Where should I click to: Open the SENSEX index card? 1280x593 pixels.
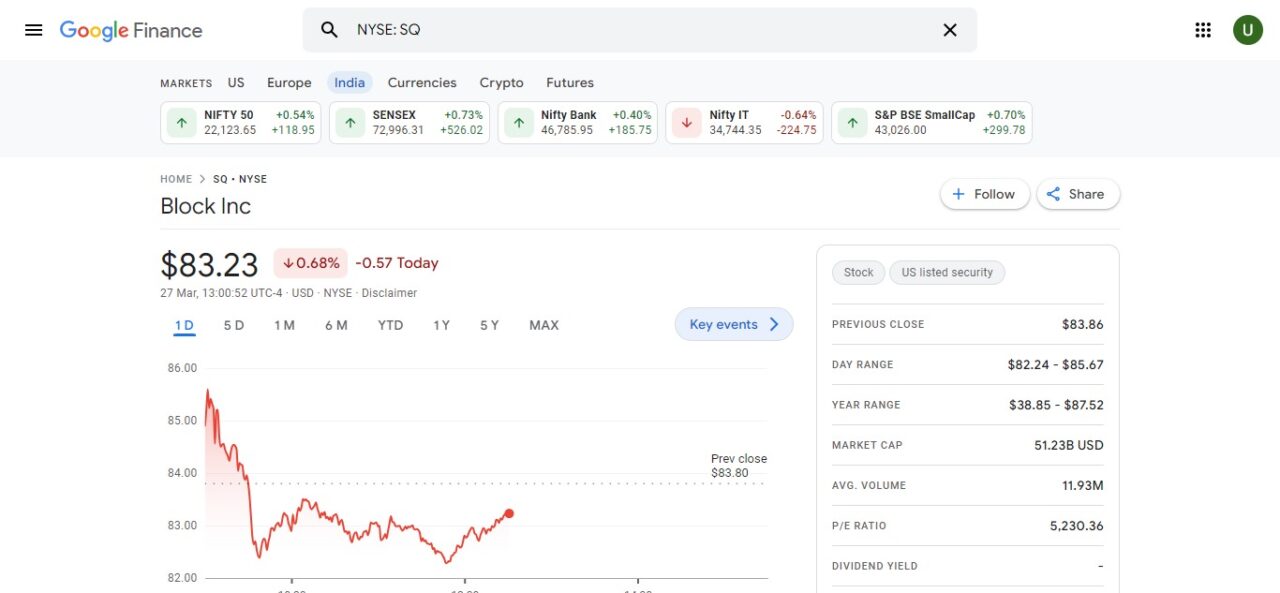[x=410, y=123]
